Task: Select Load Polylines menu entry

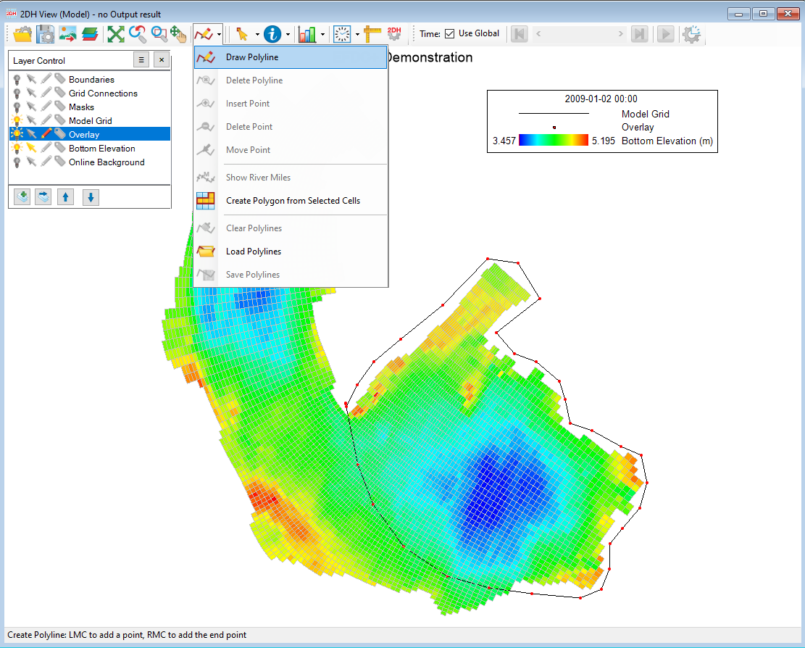Action: 253,251
